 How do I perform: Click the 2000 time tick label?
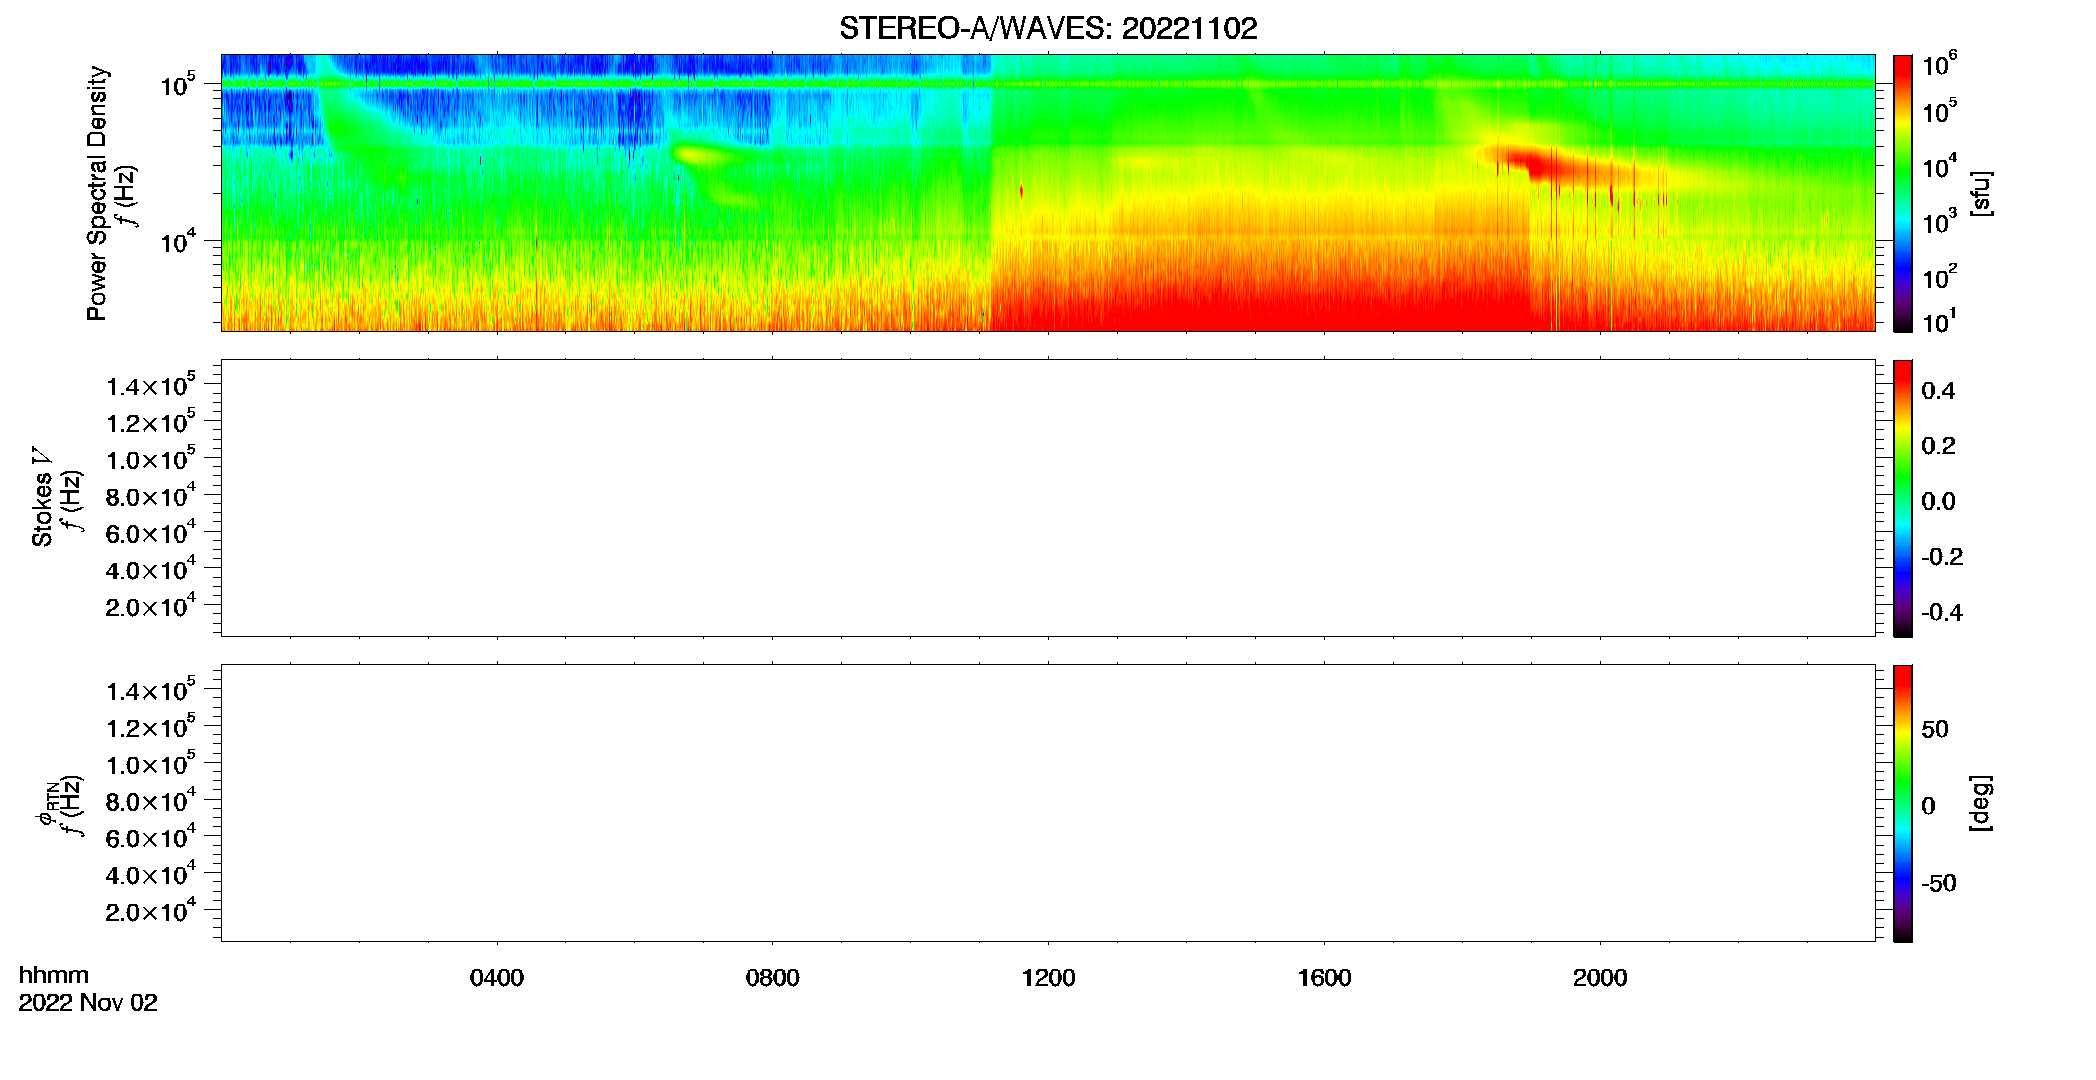click(x=1600, y=978)
